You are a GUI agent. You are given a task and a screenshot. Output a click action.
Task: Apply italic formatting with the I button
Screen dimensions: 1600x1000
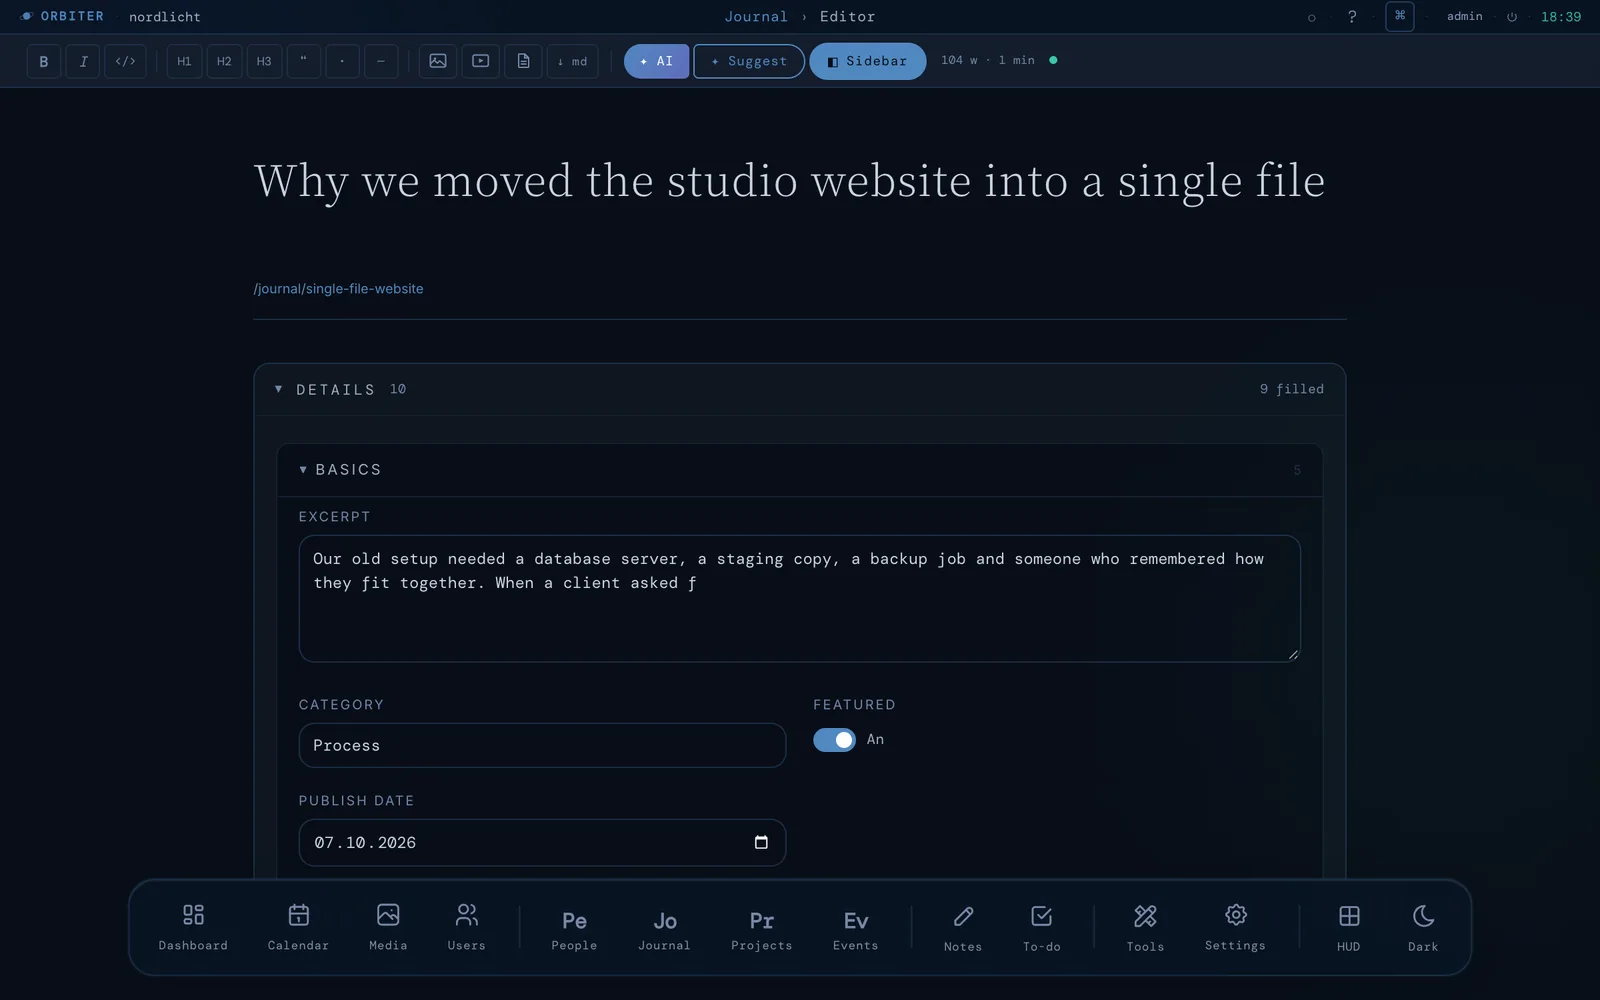click(83, 61)
